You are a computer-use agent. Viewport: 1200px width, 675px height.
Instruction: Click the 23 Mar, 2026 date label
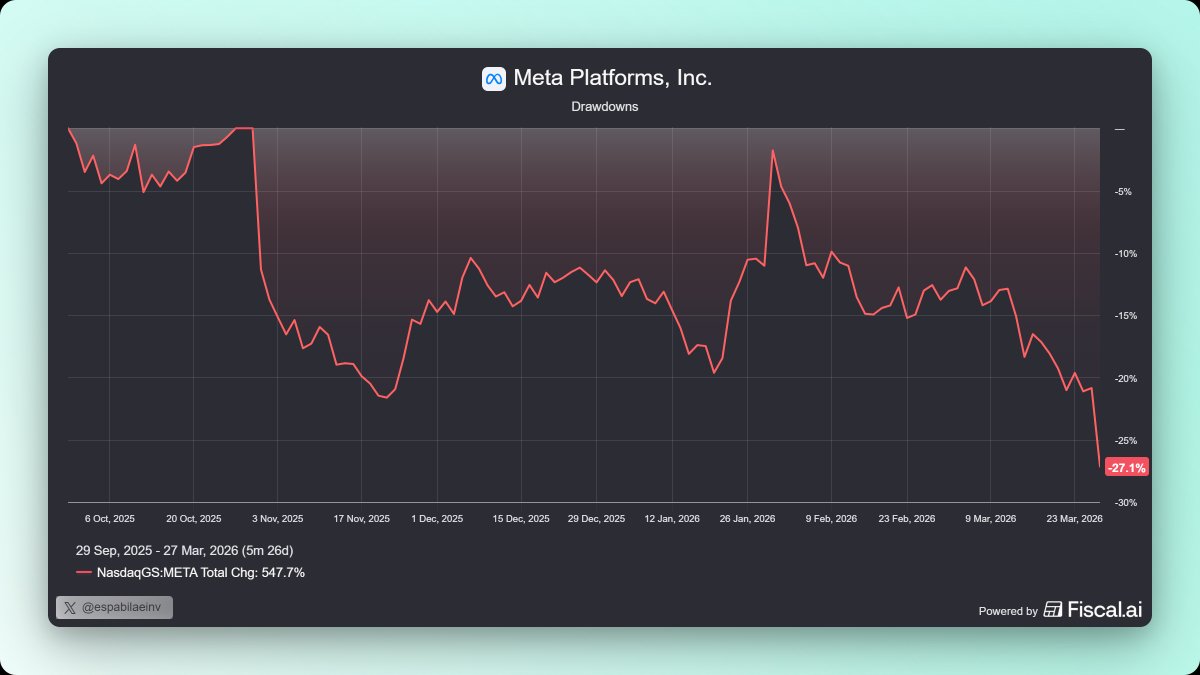click(1074, 519)
